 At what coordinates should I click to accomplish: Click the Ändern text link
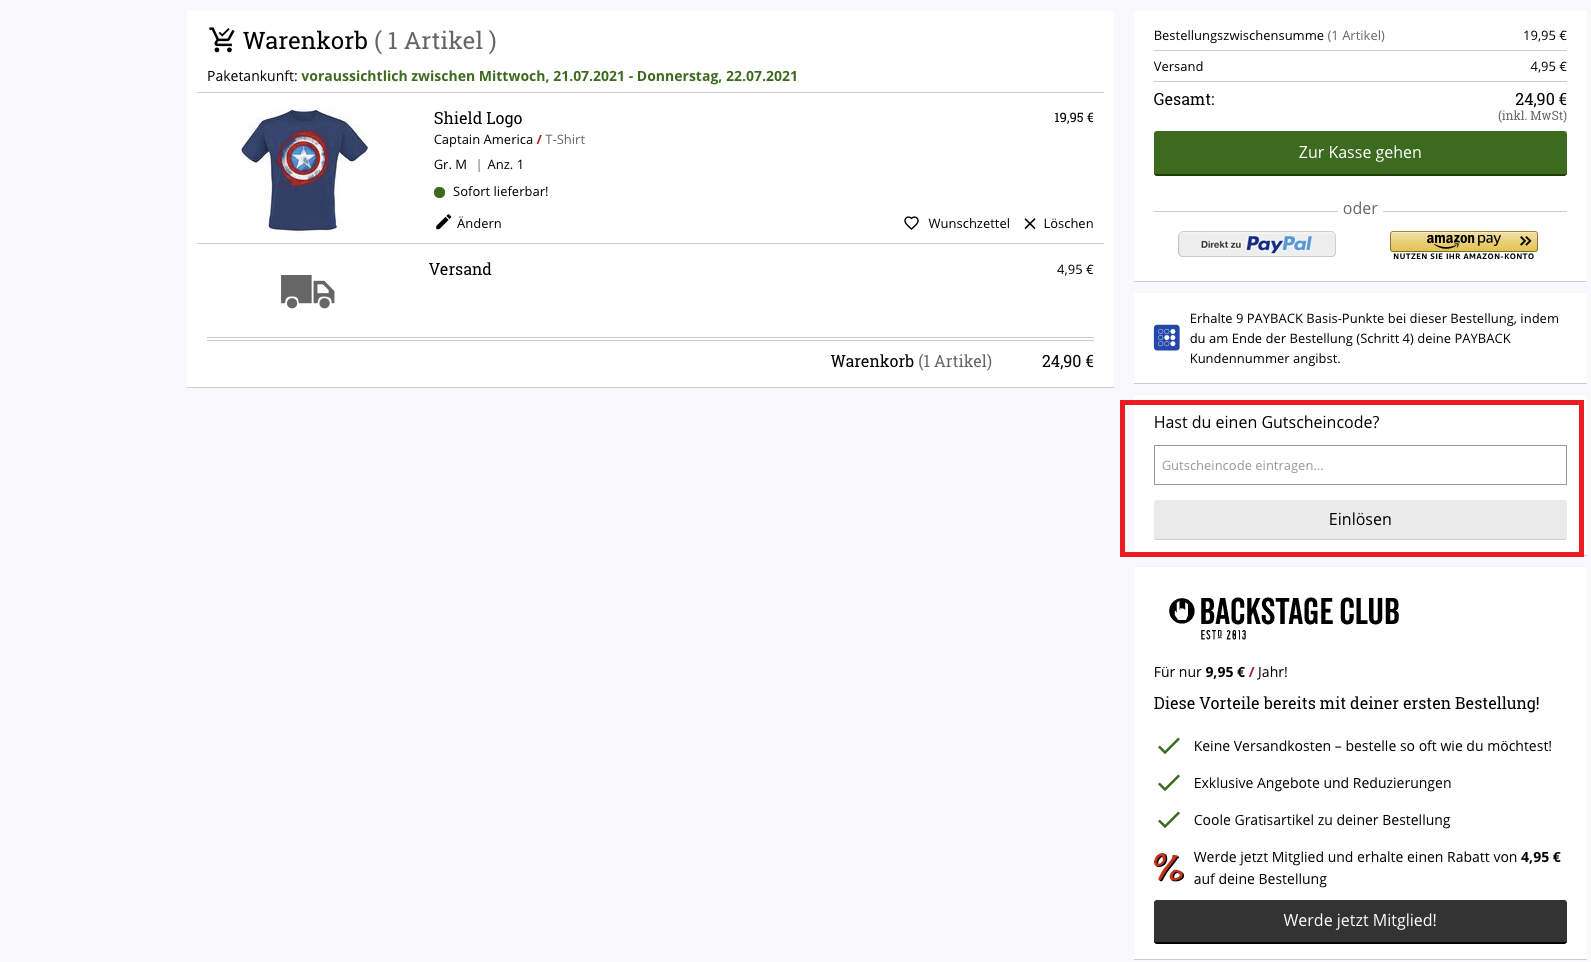tap(479, 223)
